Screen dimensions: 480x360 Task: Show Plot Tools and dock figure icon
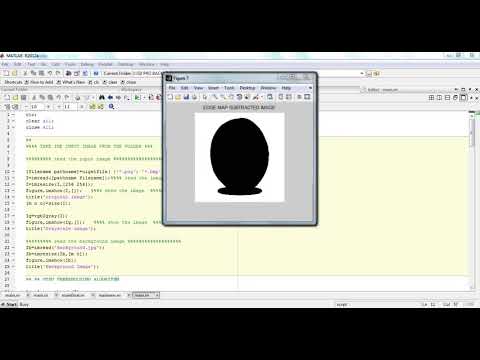[x=307, y=97]
